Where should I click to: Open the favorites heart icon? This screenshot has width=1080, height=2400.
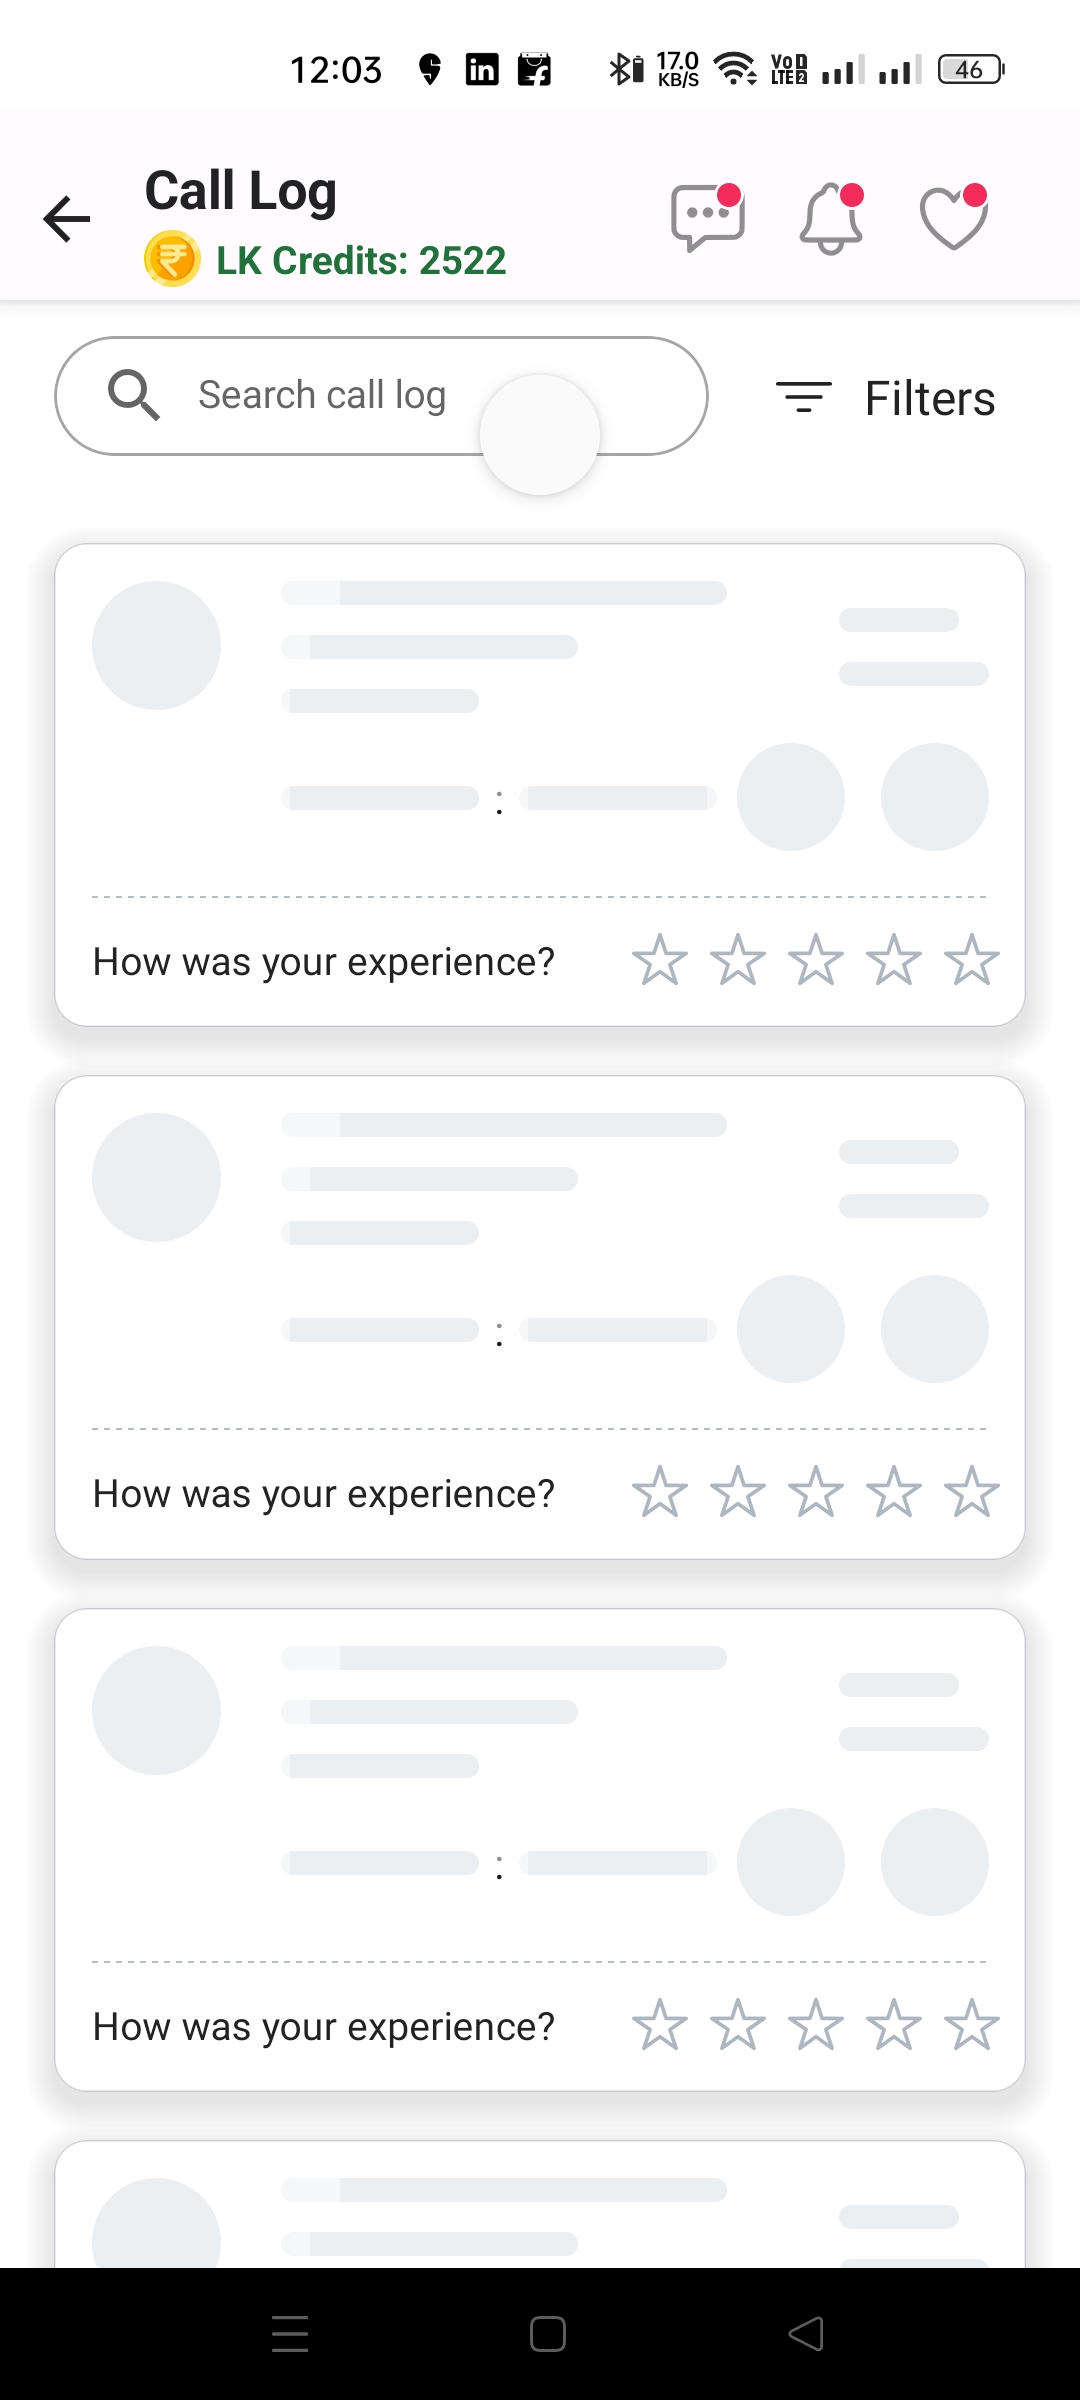pos(953,218)
